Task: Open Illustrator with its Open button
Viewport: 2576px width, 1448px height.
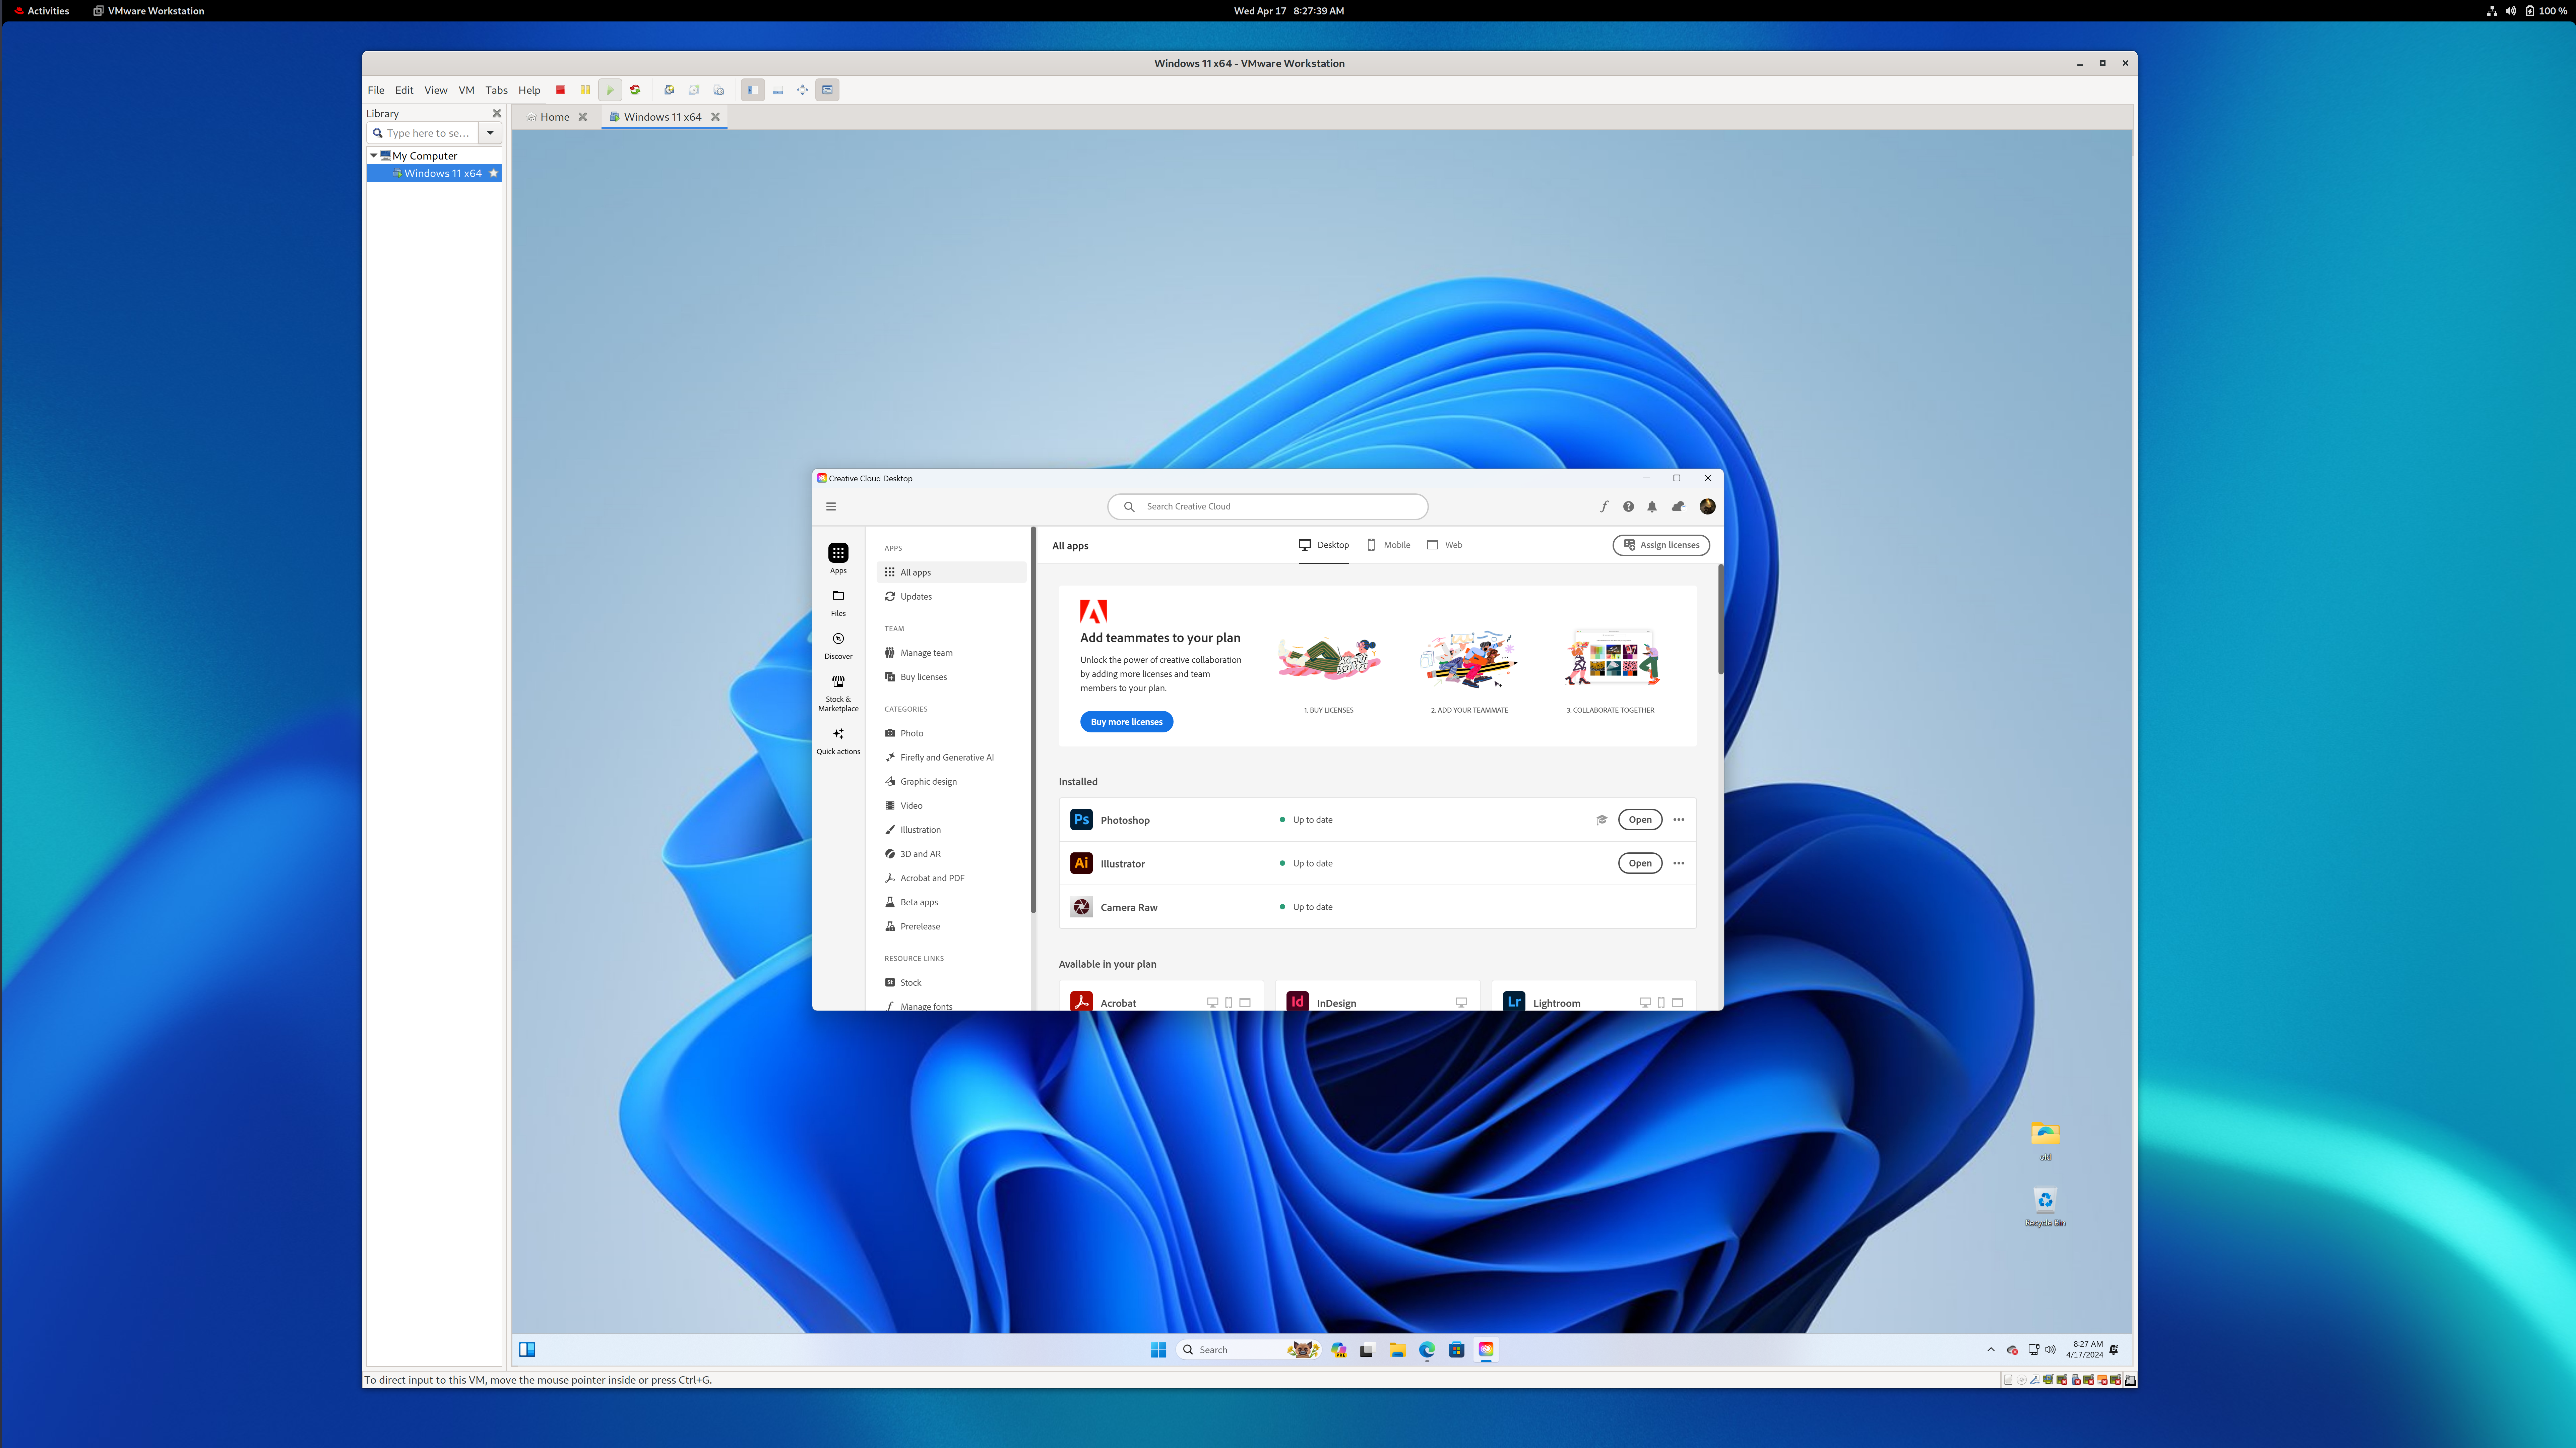Action: tap(1640, 863)
